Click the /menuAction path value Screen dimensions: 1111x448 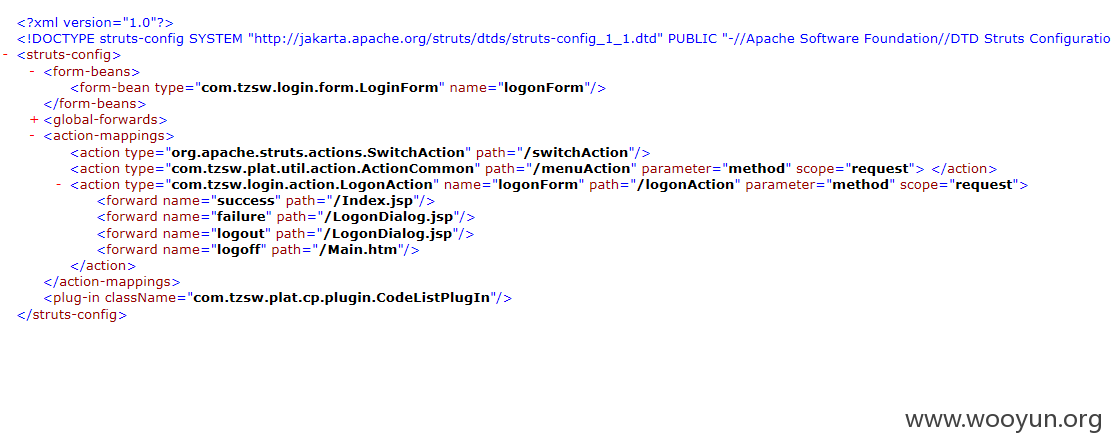[x=580, y=169]
